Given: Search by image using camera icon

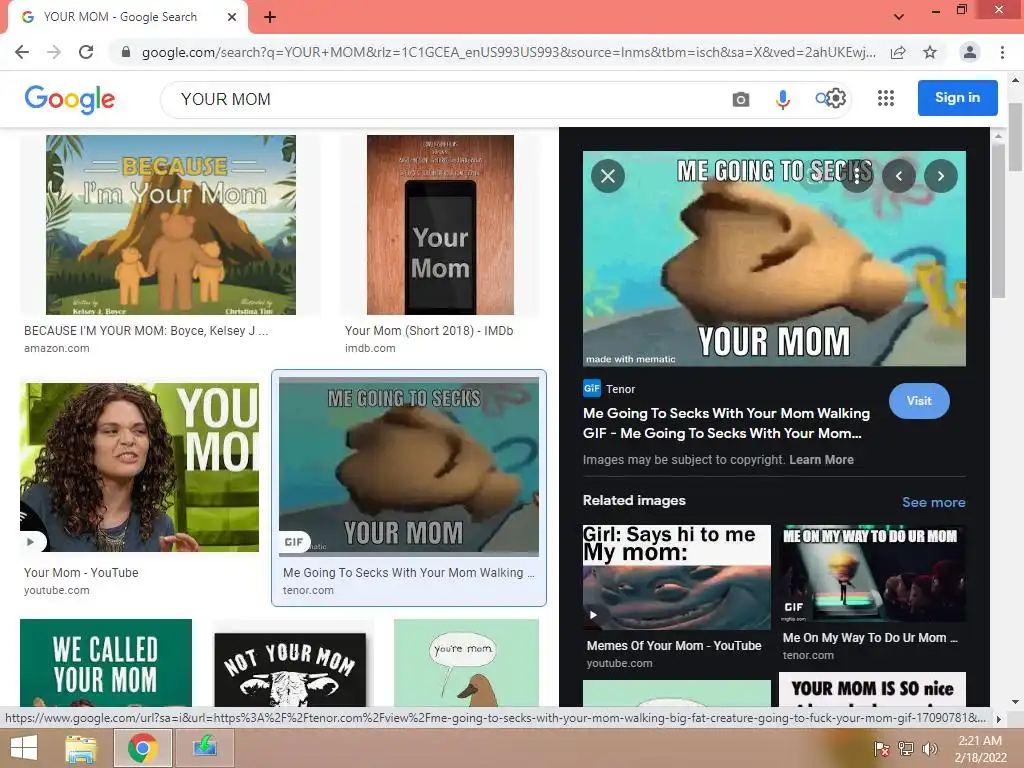Looking at the screenshot, I should click(741, 99).
